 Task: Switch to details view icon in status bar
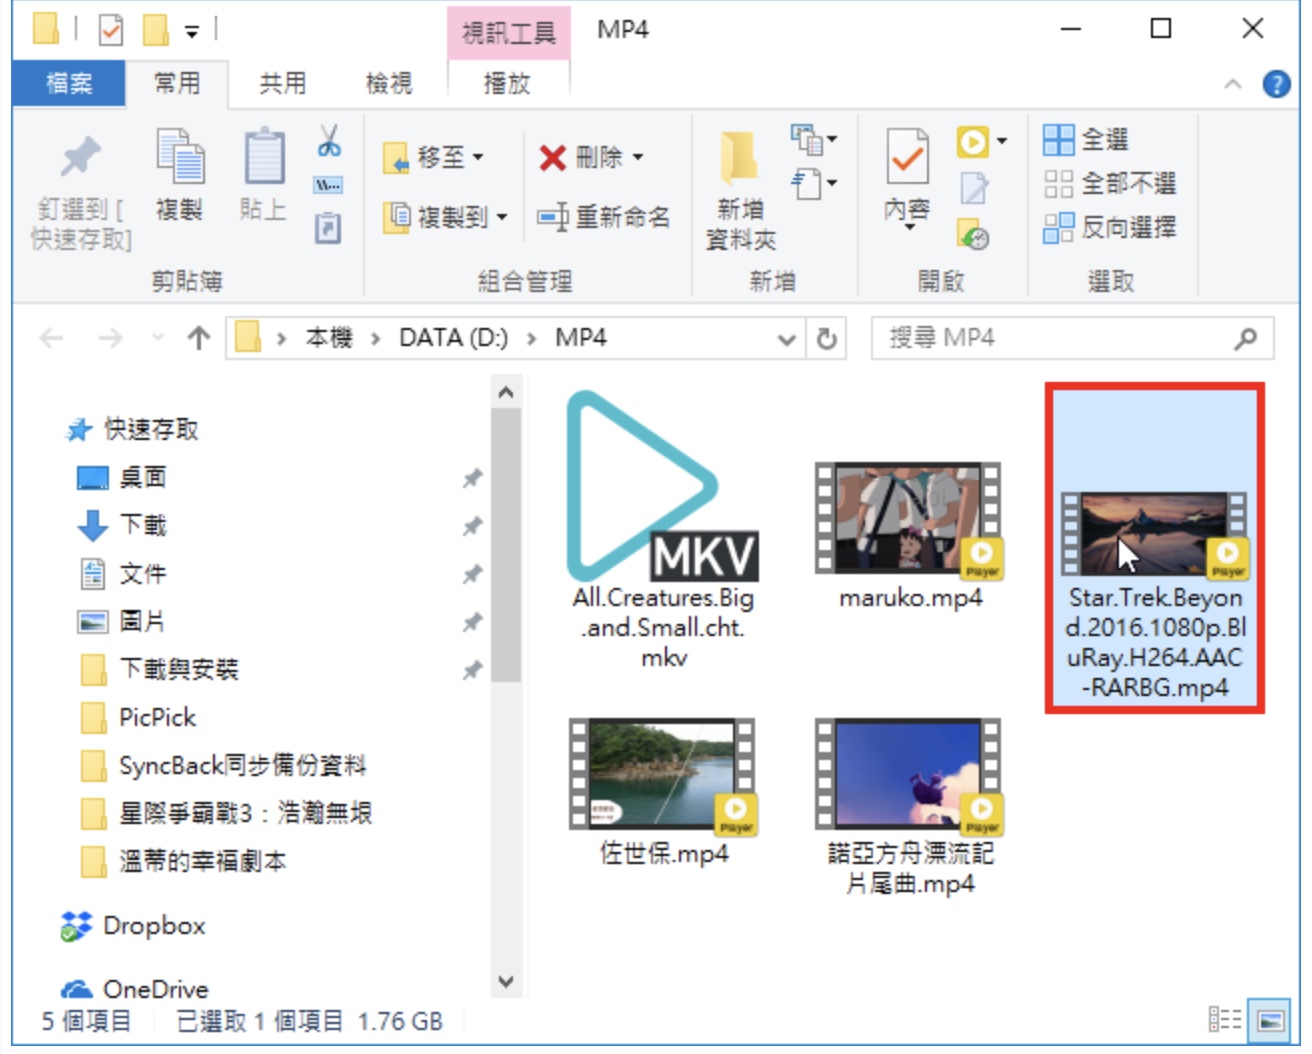pos(1225,1020)
